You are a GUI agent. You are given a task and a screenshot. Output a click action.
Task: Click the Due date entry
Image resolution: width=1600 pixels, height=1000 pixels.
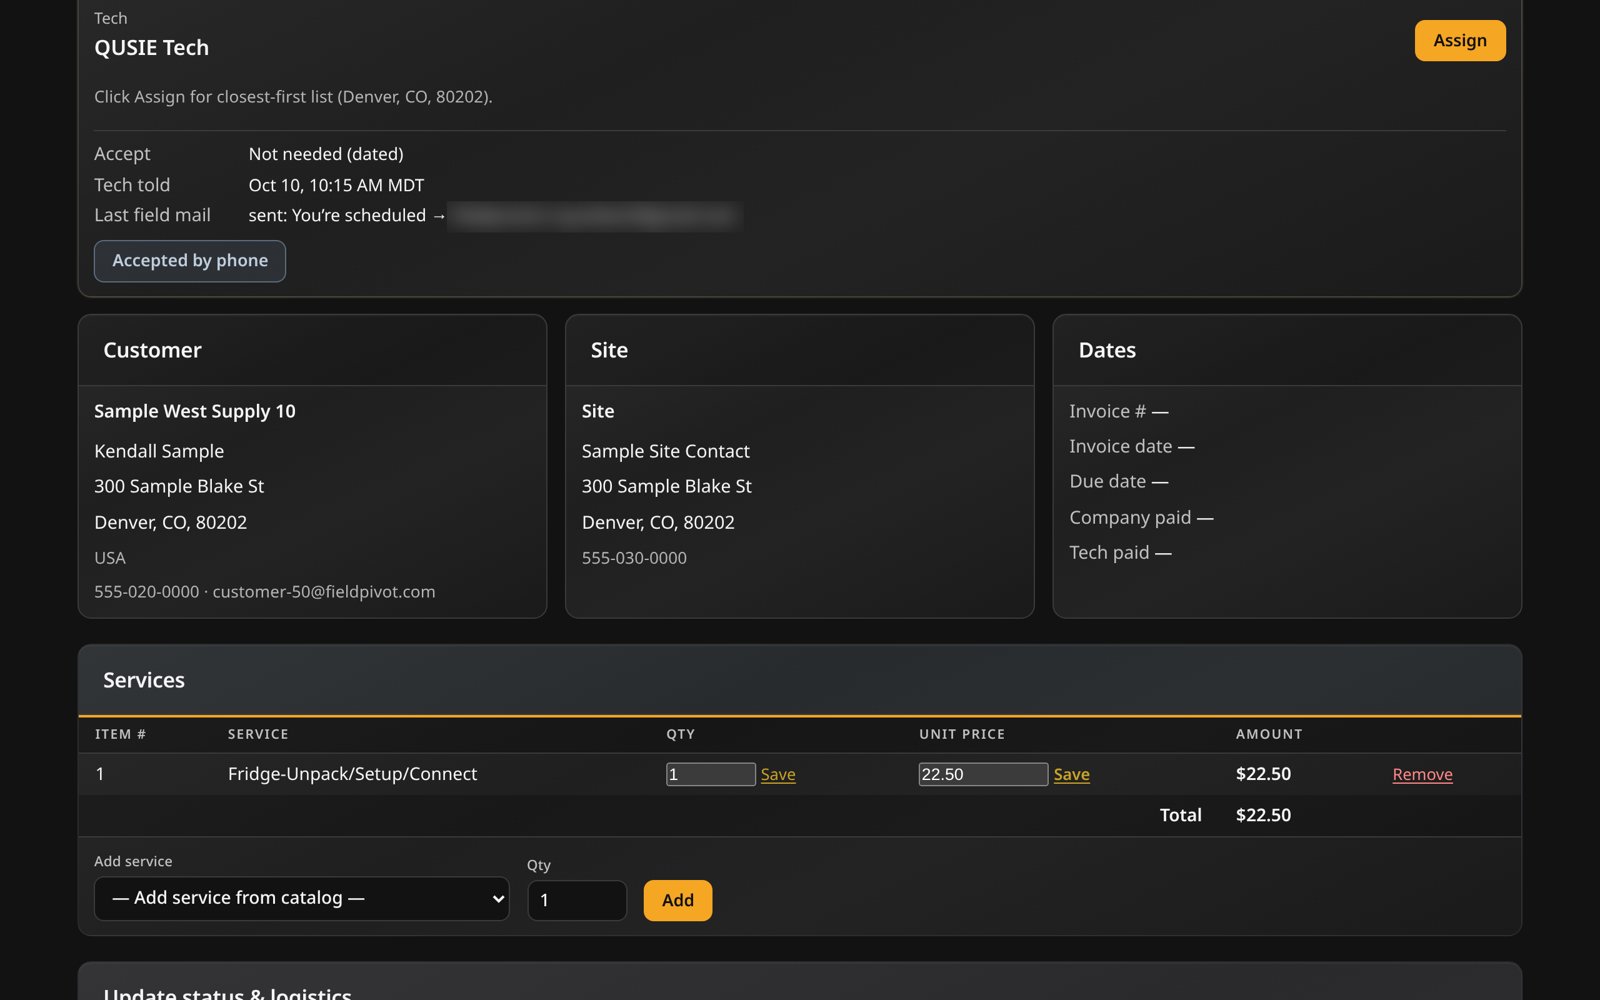[1119, 481]
